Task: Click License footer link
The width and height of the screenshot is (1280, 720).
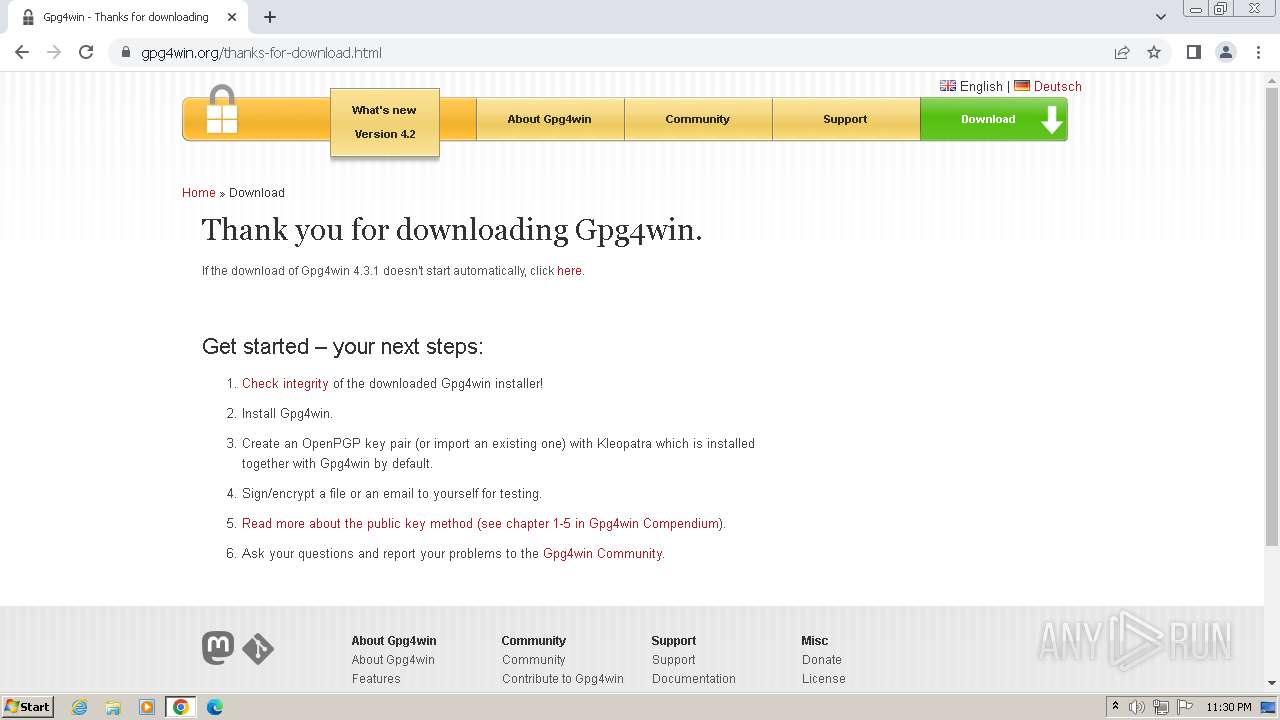Action: [x=824, y=679]
